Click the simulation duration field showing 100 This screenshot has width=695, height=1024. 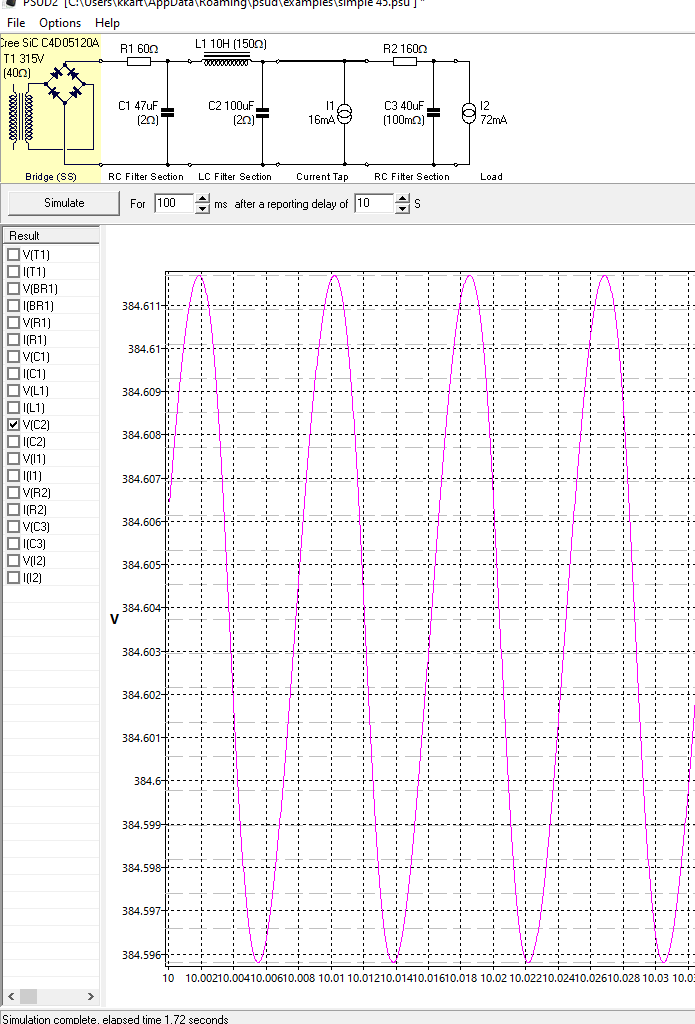click(x=174, y=203)
